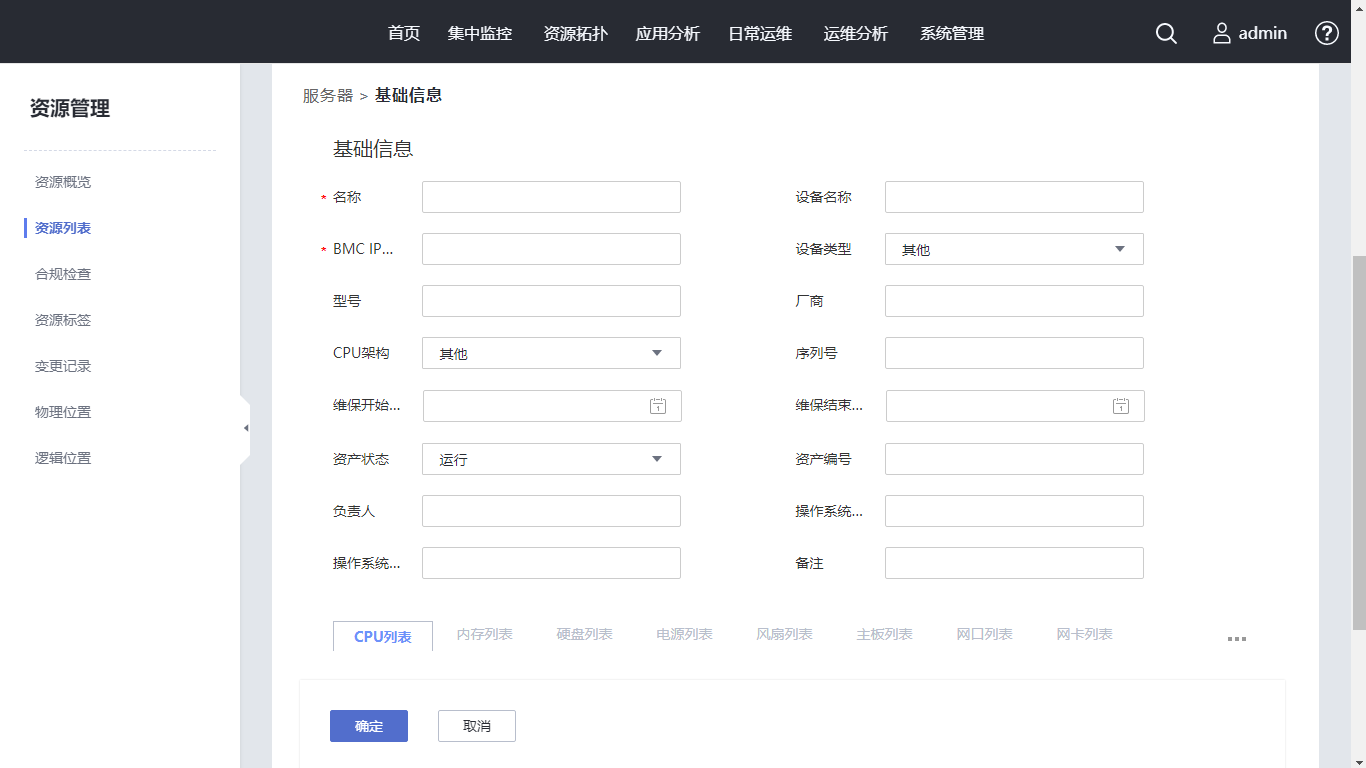Viewport: 1366px width, 768px height.
Task: Go to 服务器 breadcrumb link
Action: (328, 95)
